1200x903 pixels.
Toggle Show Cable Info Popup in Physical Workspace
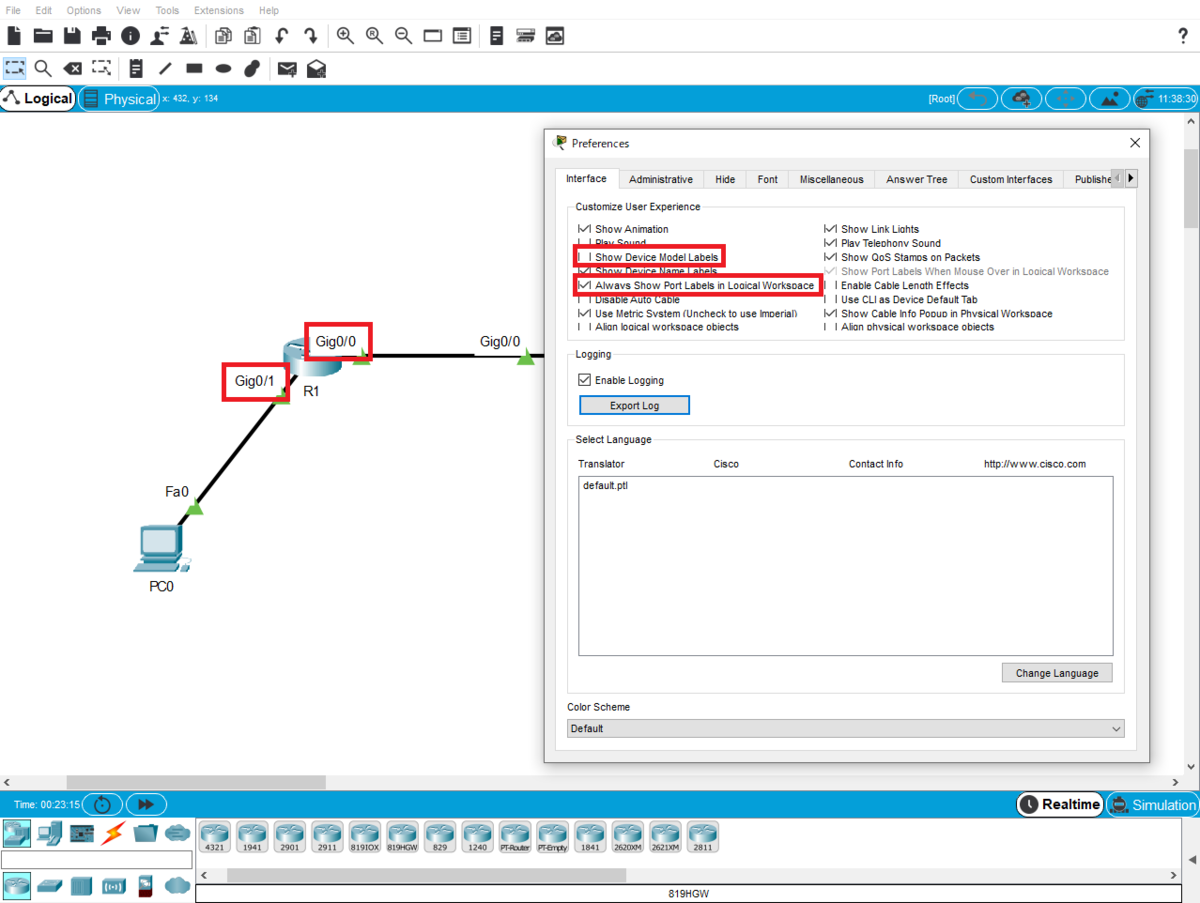tap(831, 313)
